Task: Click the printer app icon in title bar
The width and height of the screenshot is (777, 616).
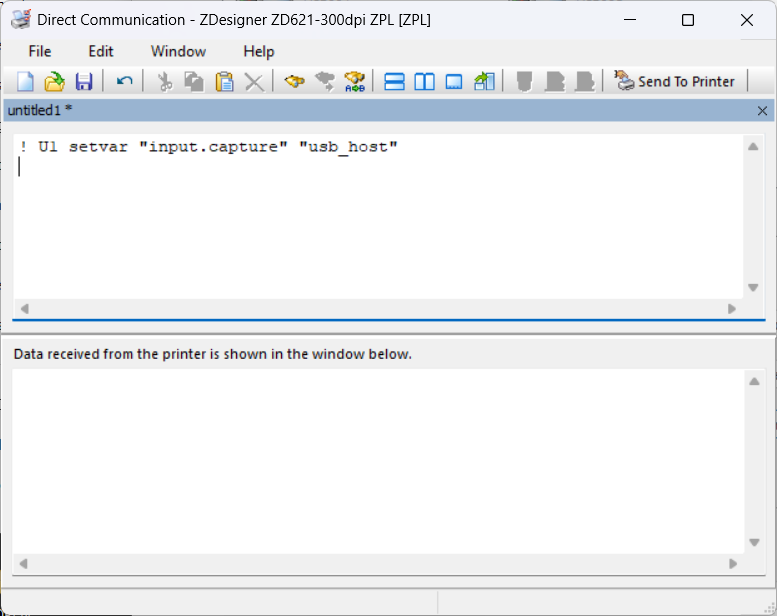Action: [21, 19]
